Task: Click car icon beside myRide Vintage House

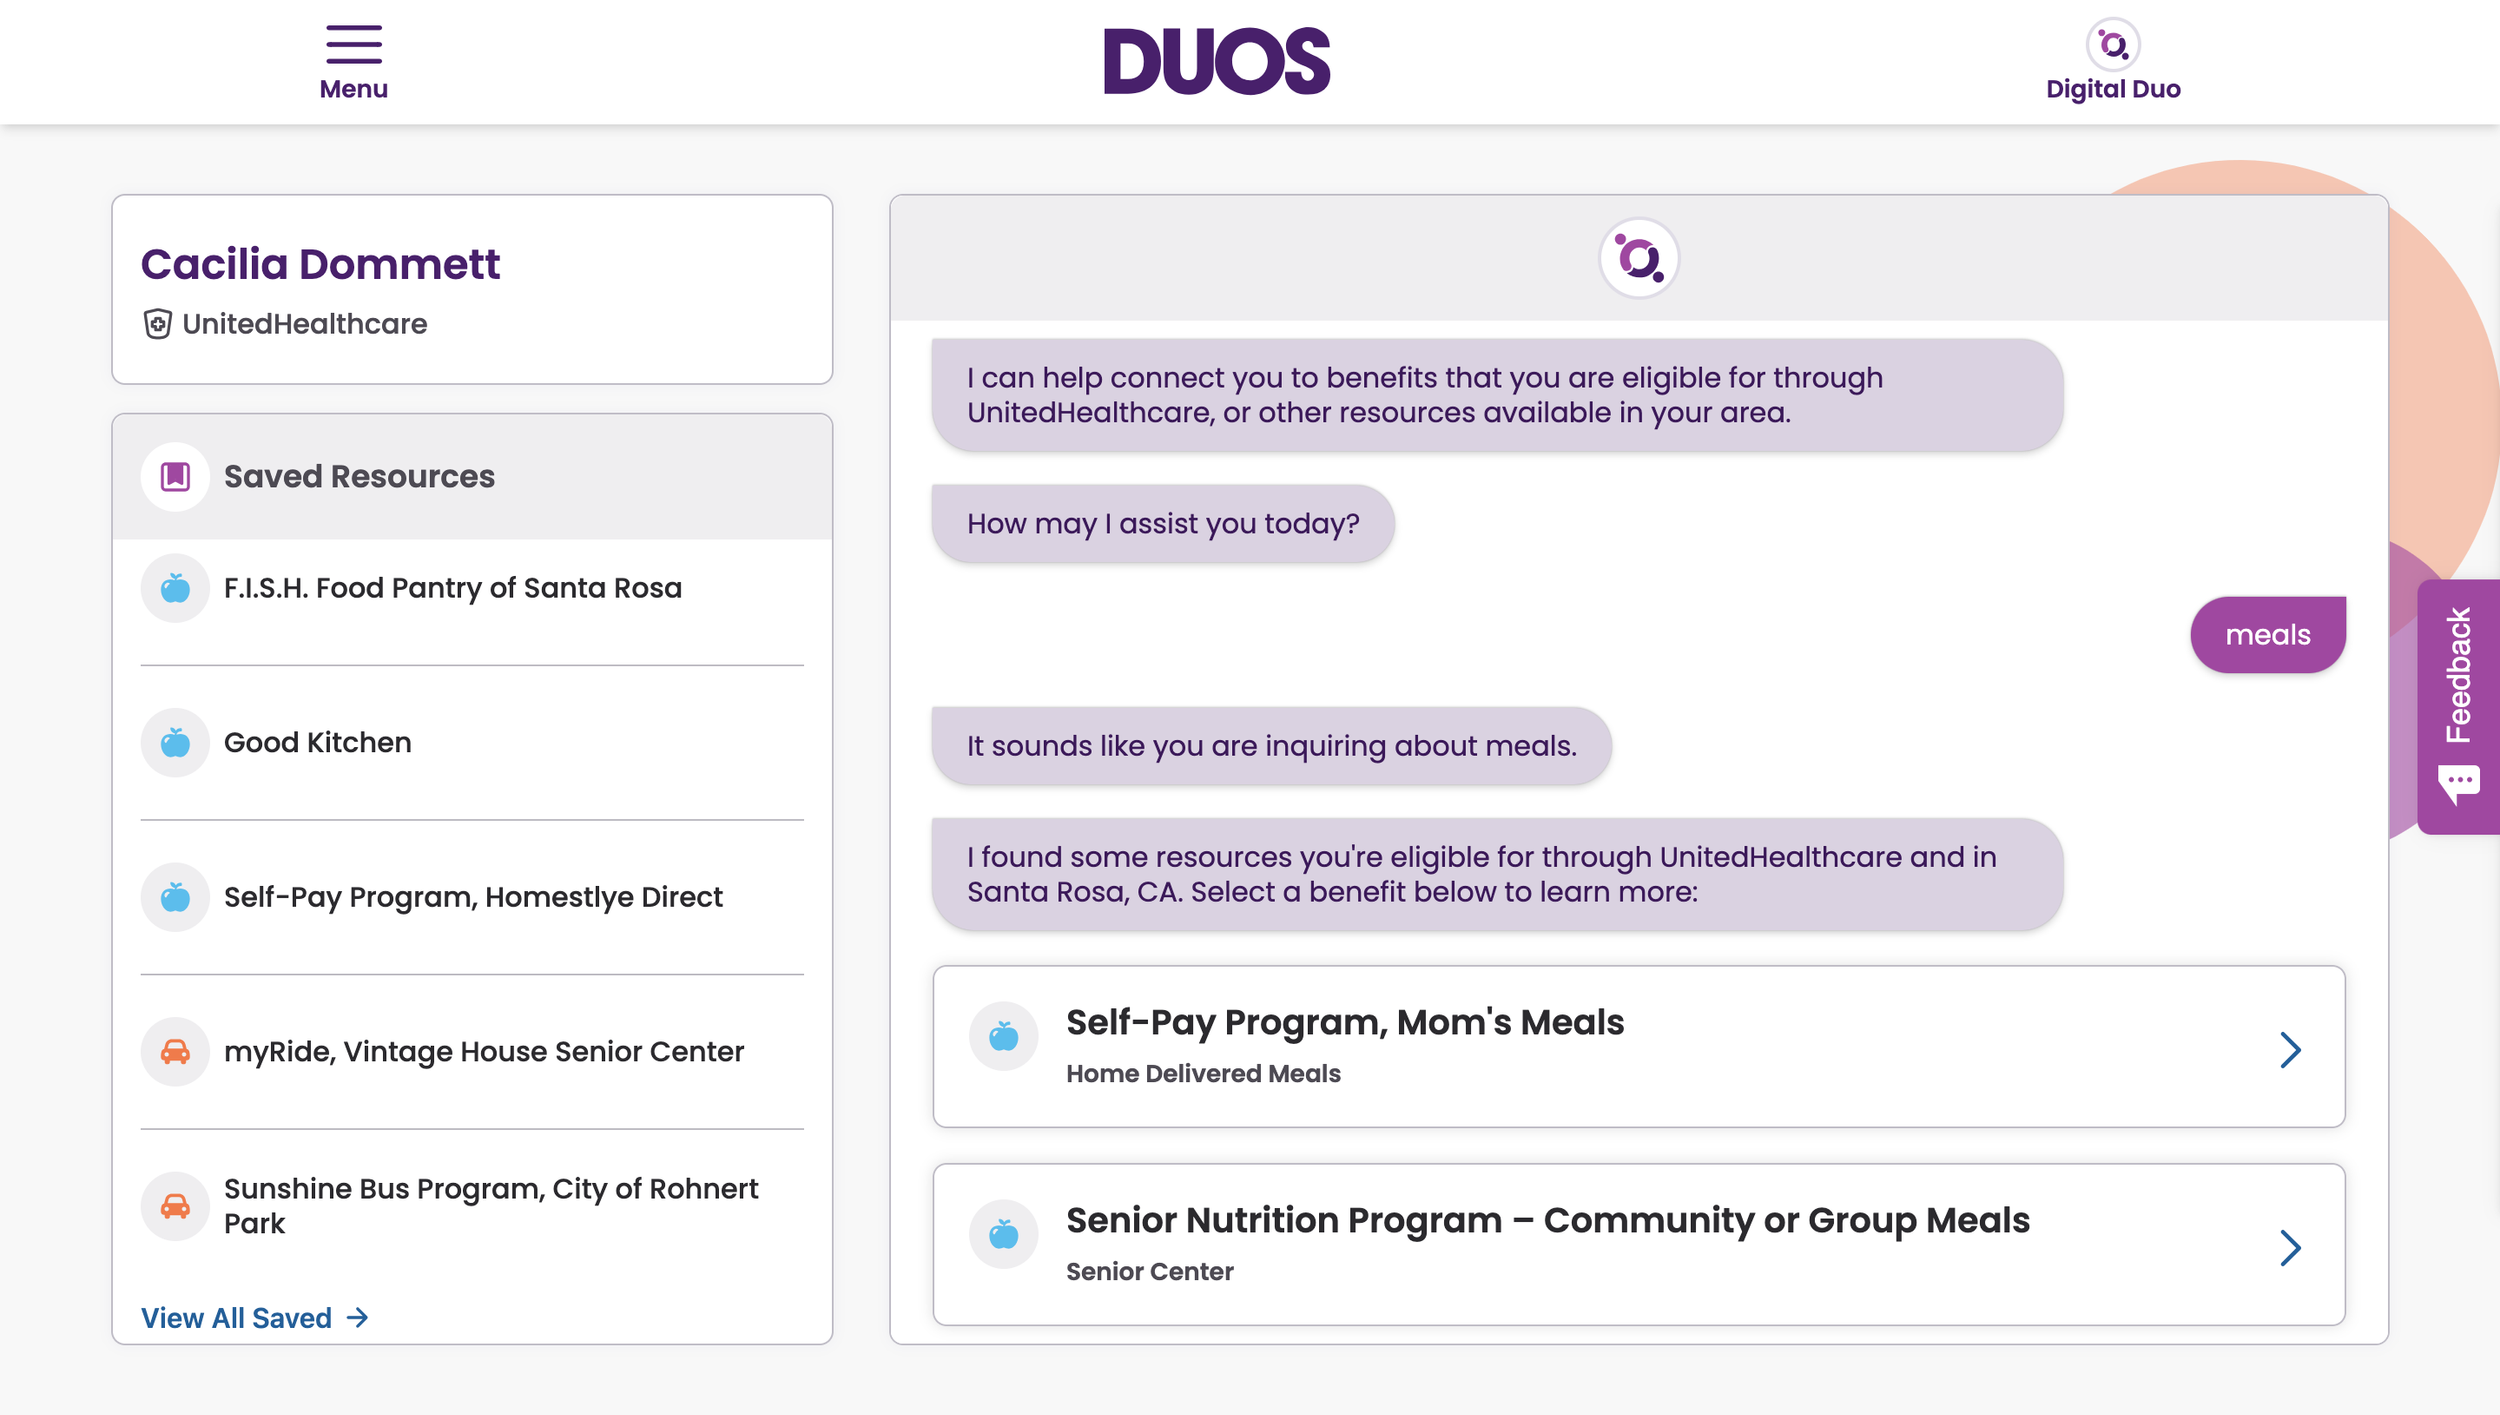Action: [175, 1051]
